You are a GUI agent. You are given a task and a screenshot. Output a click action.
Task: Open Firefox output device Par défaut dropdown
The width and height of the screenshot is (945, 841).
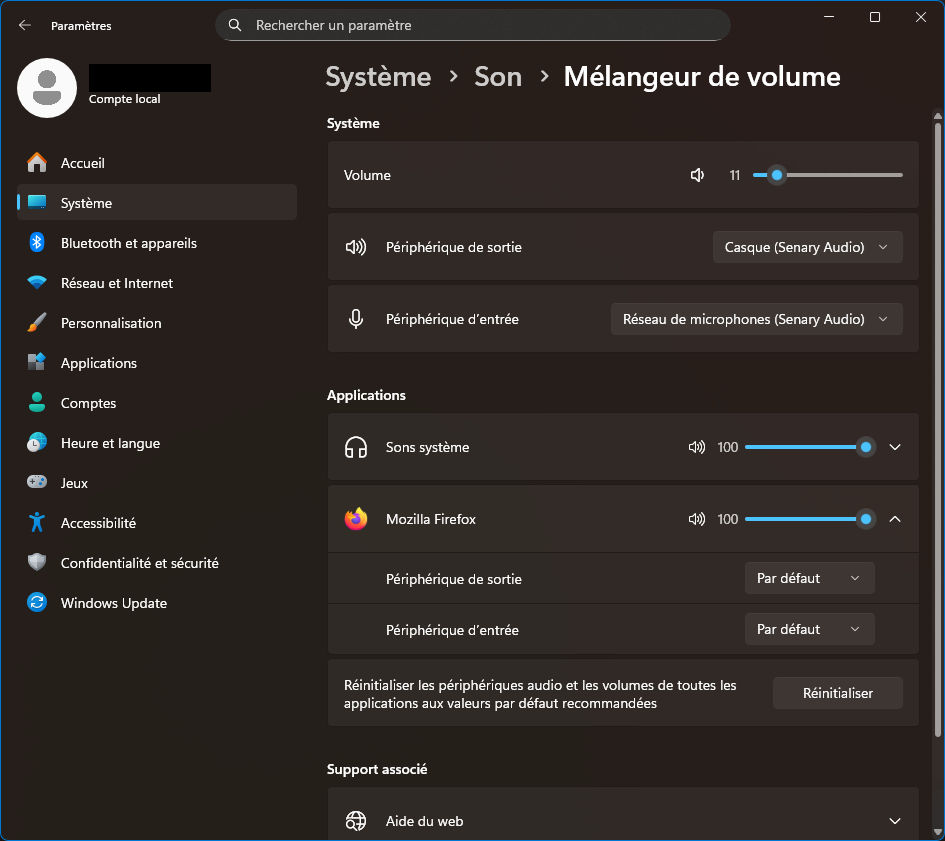tap(809, 578)
